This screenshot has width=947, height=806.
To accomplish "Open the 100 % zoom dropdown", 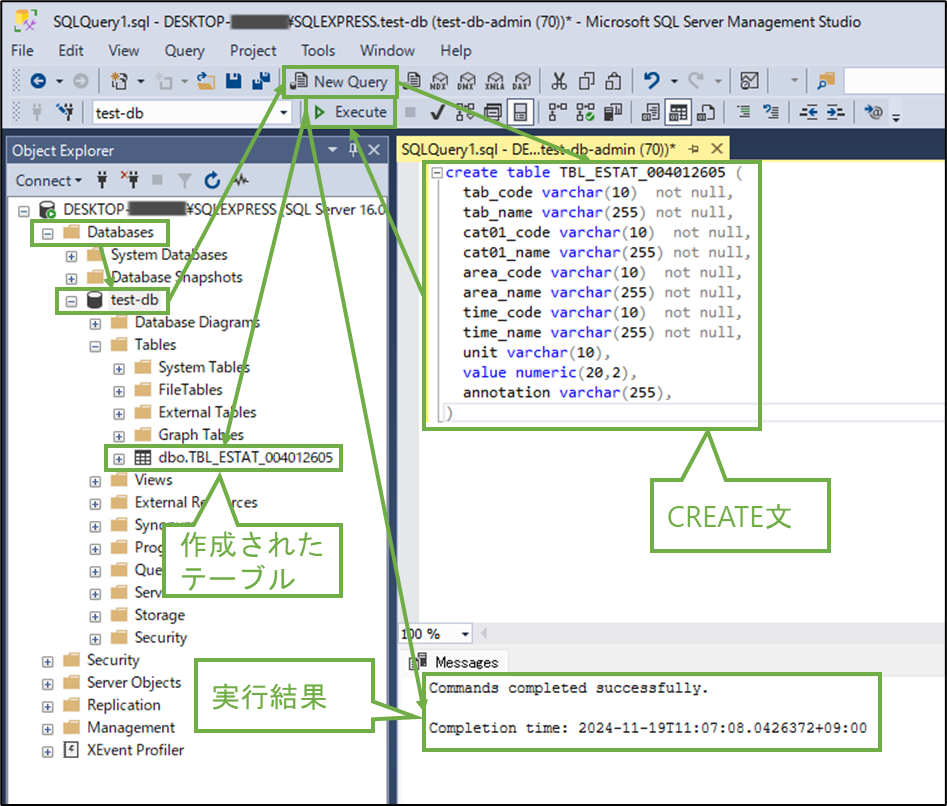I will click(x=464, y=634).
